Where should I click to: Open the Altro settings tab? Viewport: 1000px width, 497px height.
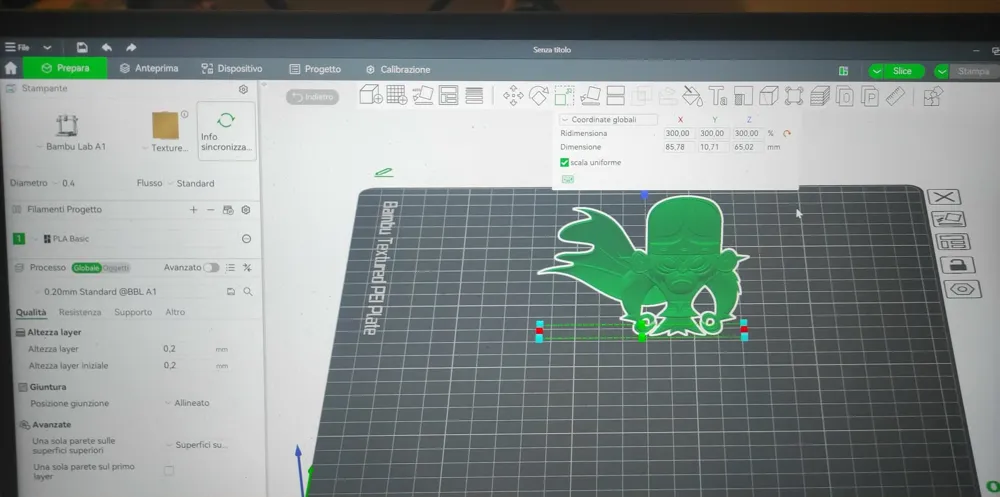point(175,312)
